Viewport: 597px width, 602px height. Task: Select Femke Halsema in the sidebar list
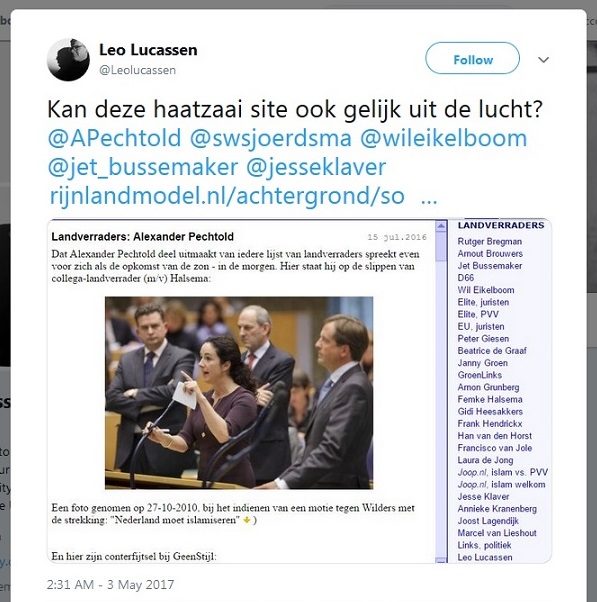pos(490,399)
